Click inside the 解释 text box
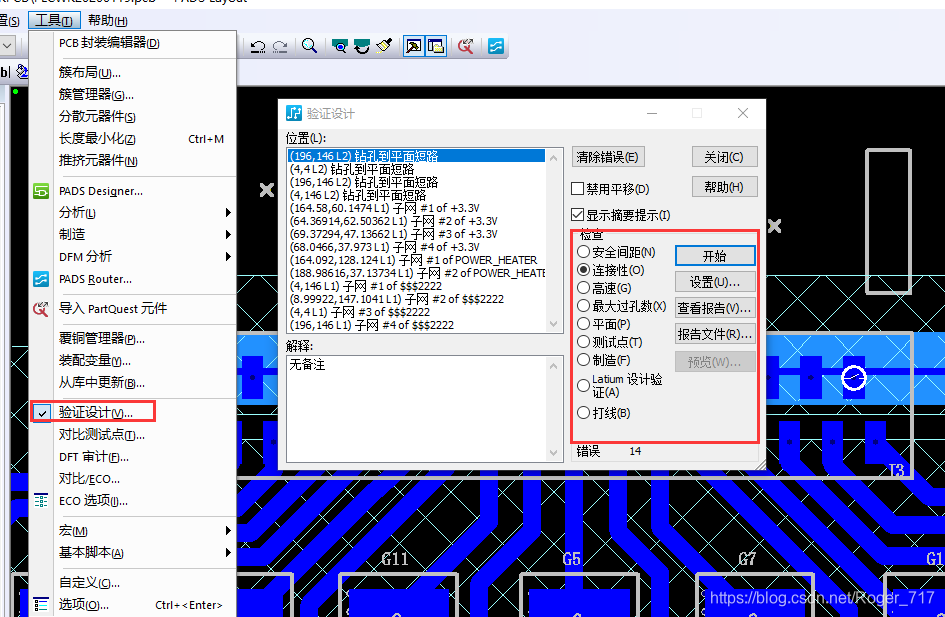 click(x=416, y=409)
